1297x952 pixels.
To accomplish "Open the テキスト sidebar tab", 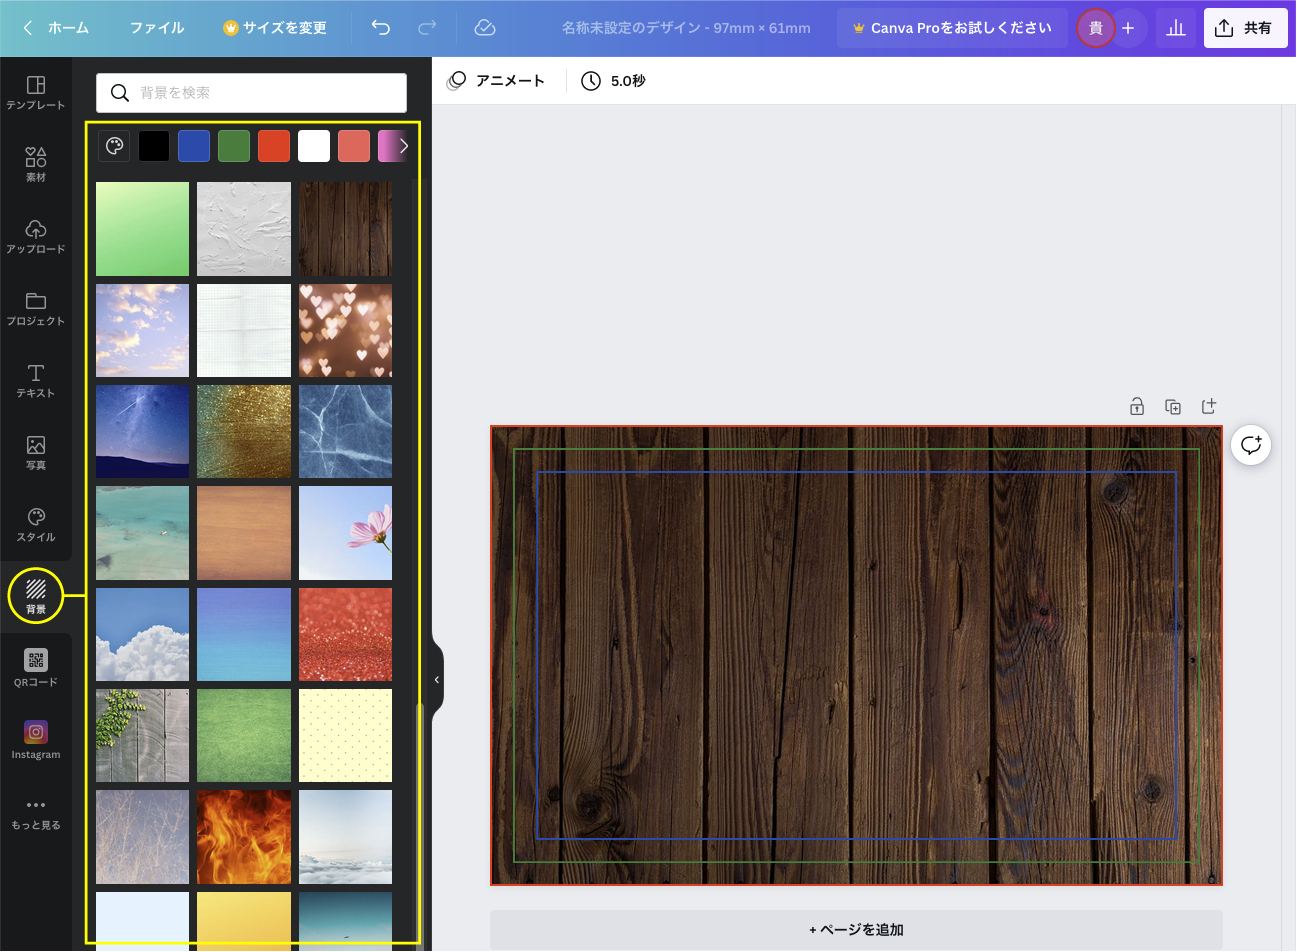I will click(36, 380).
